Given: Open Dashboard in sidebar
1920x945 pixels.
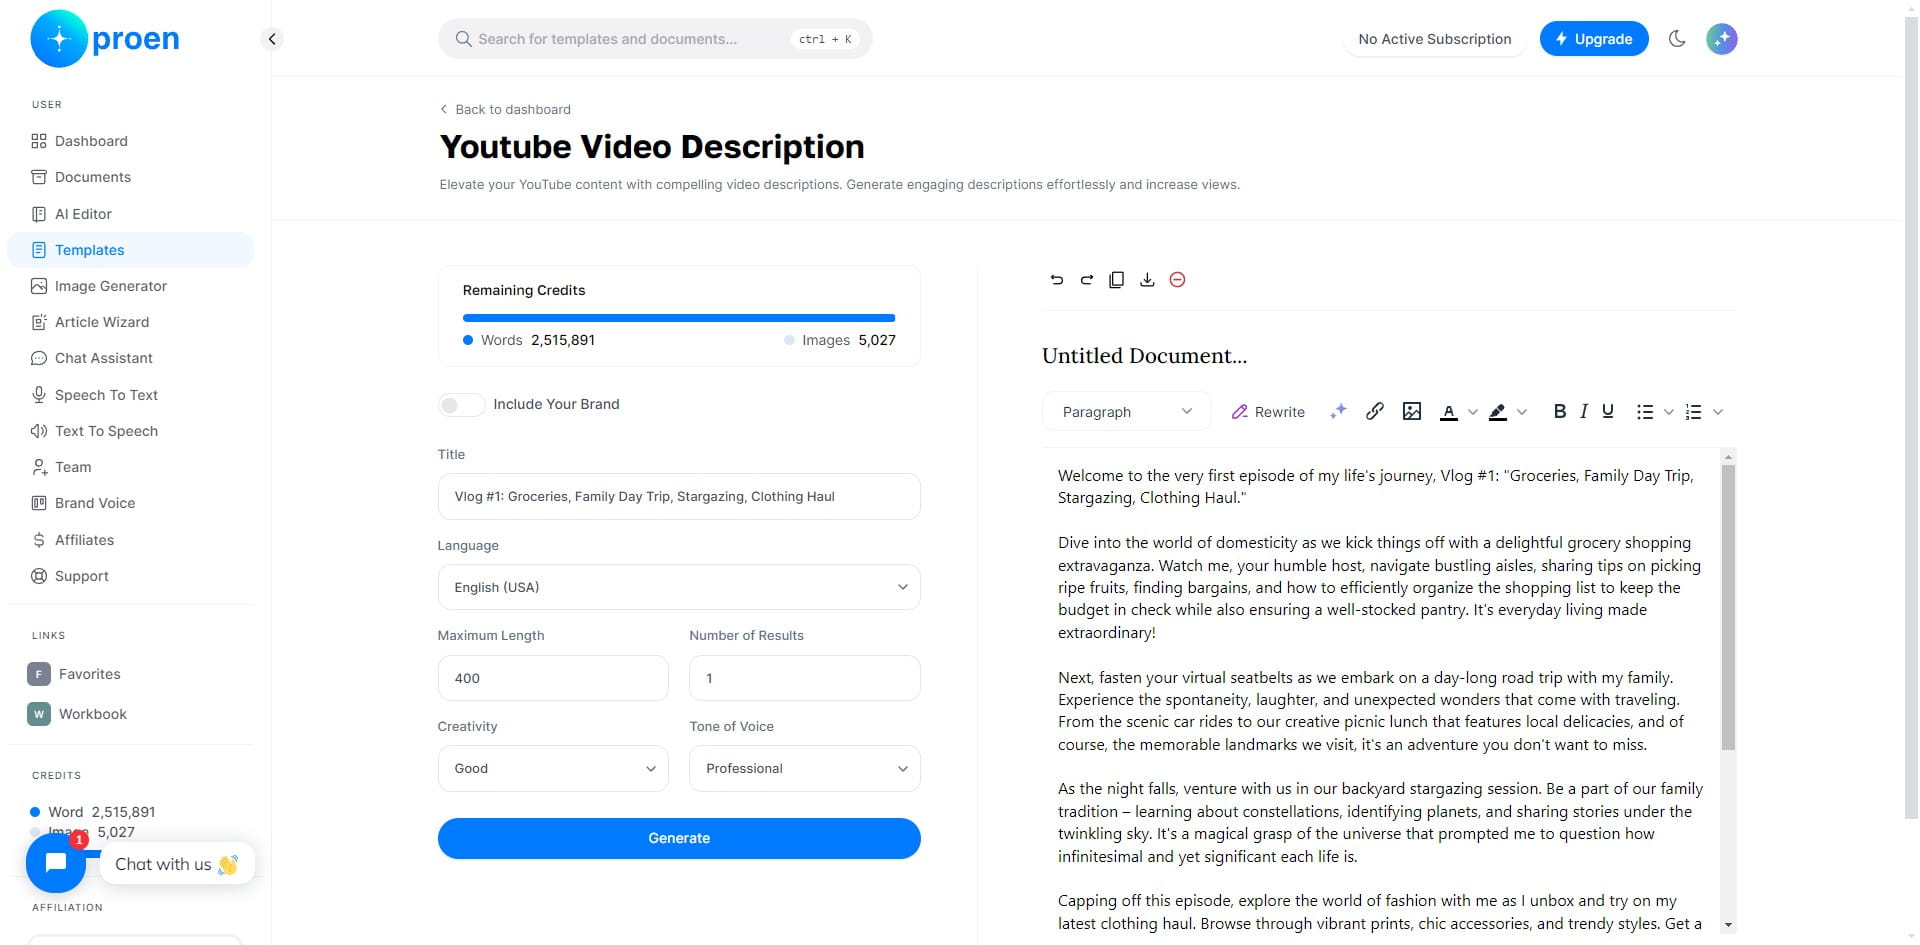Looking at the screenshot, I should 130,141.
